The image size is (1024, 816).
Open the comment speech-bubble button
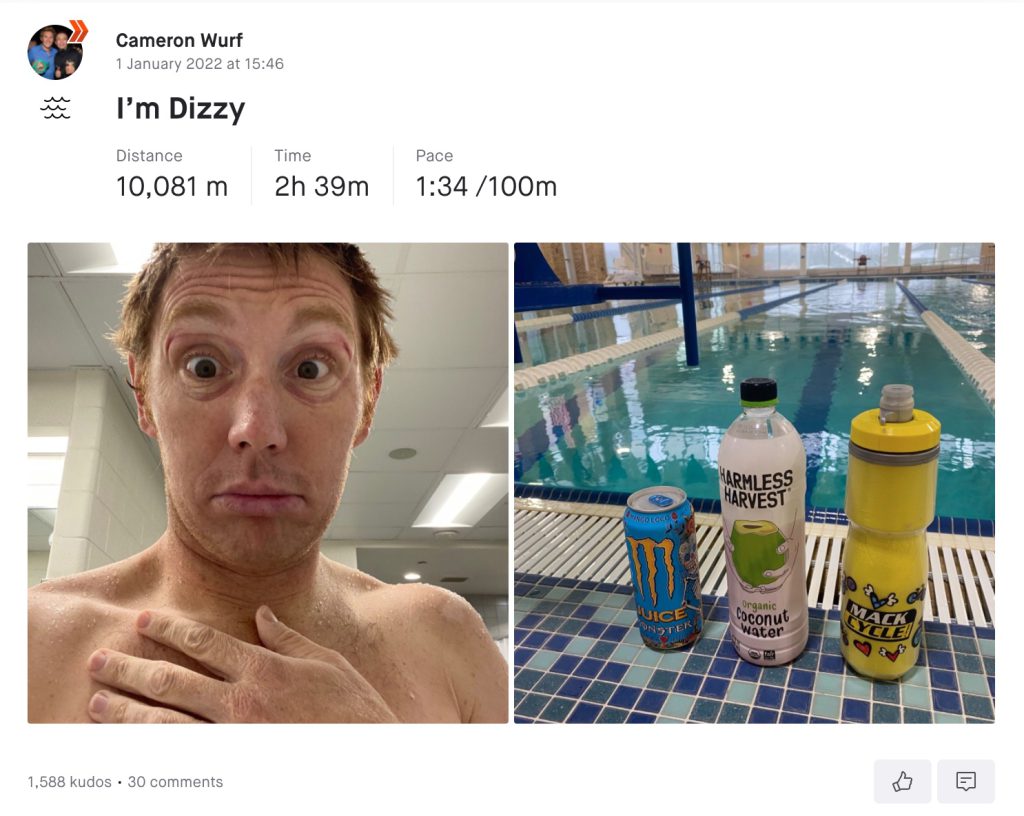click(966, 781)
